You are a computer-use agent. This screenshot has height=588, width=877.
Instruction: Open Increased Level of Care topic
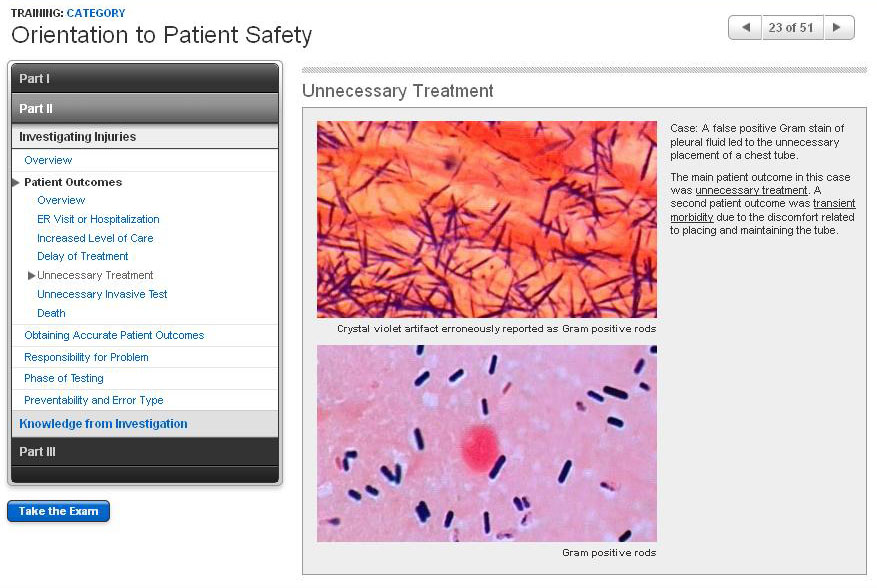[x=95, y=238]
